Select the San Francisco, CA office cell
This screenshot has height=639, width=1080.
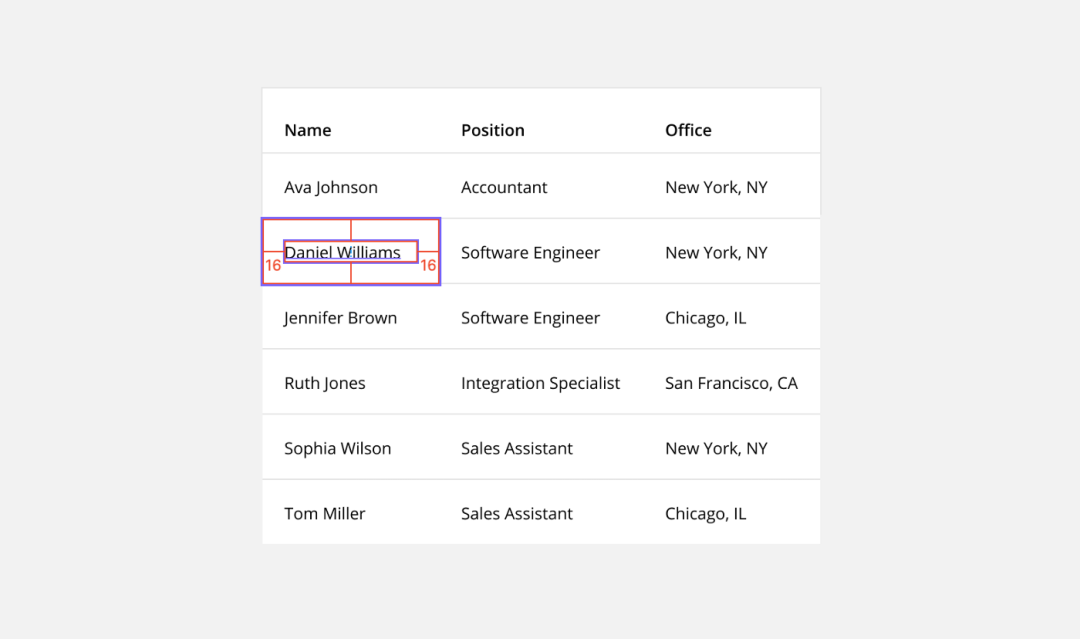[x=731, y=383]
